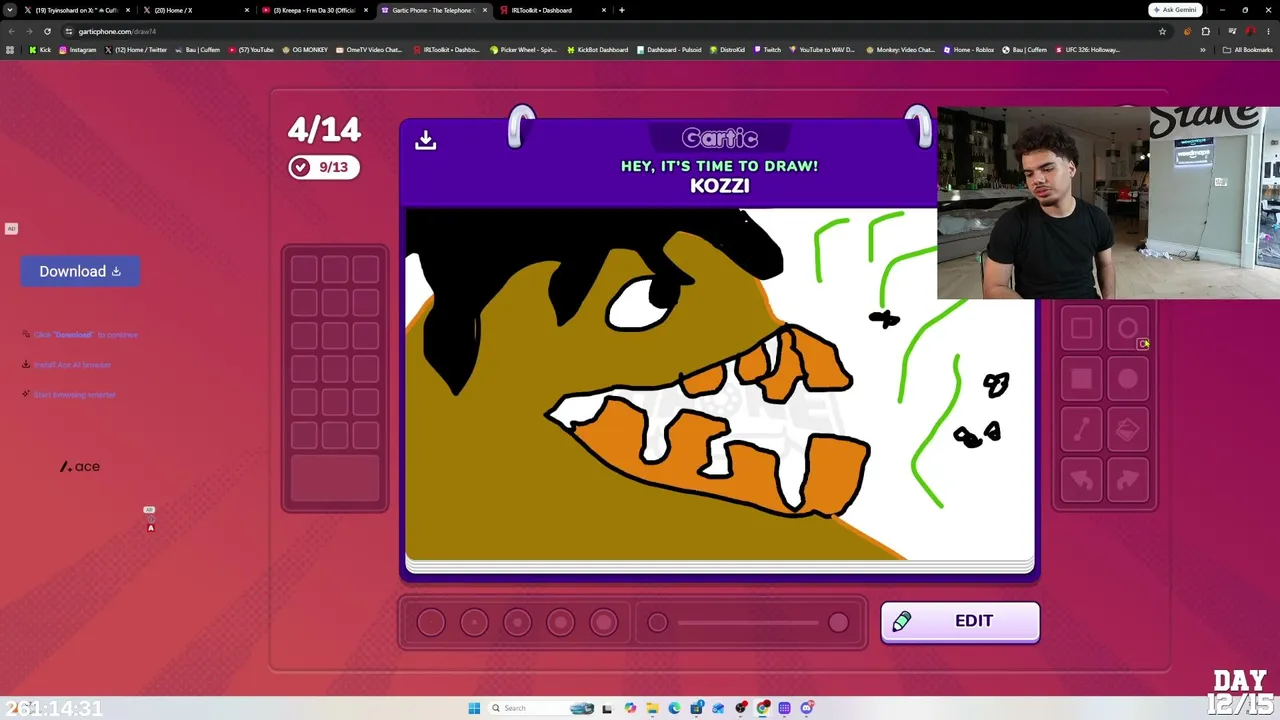Choose the fourth brush thickness dot
The height and width of the screenshot is (720, 1280).
[x=560, y=623]
